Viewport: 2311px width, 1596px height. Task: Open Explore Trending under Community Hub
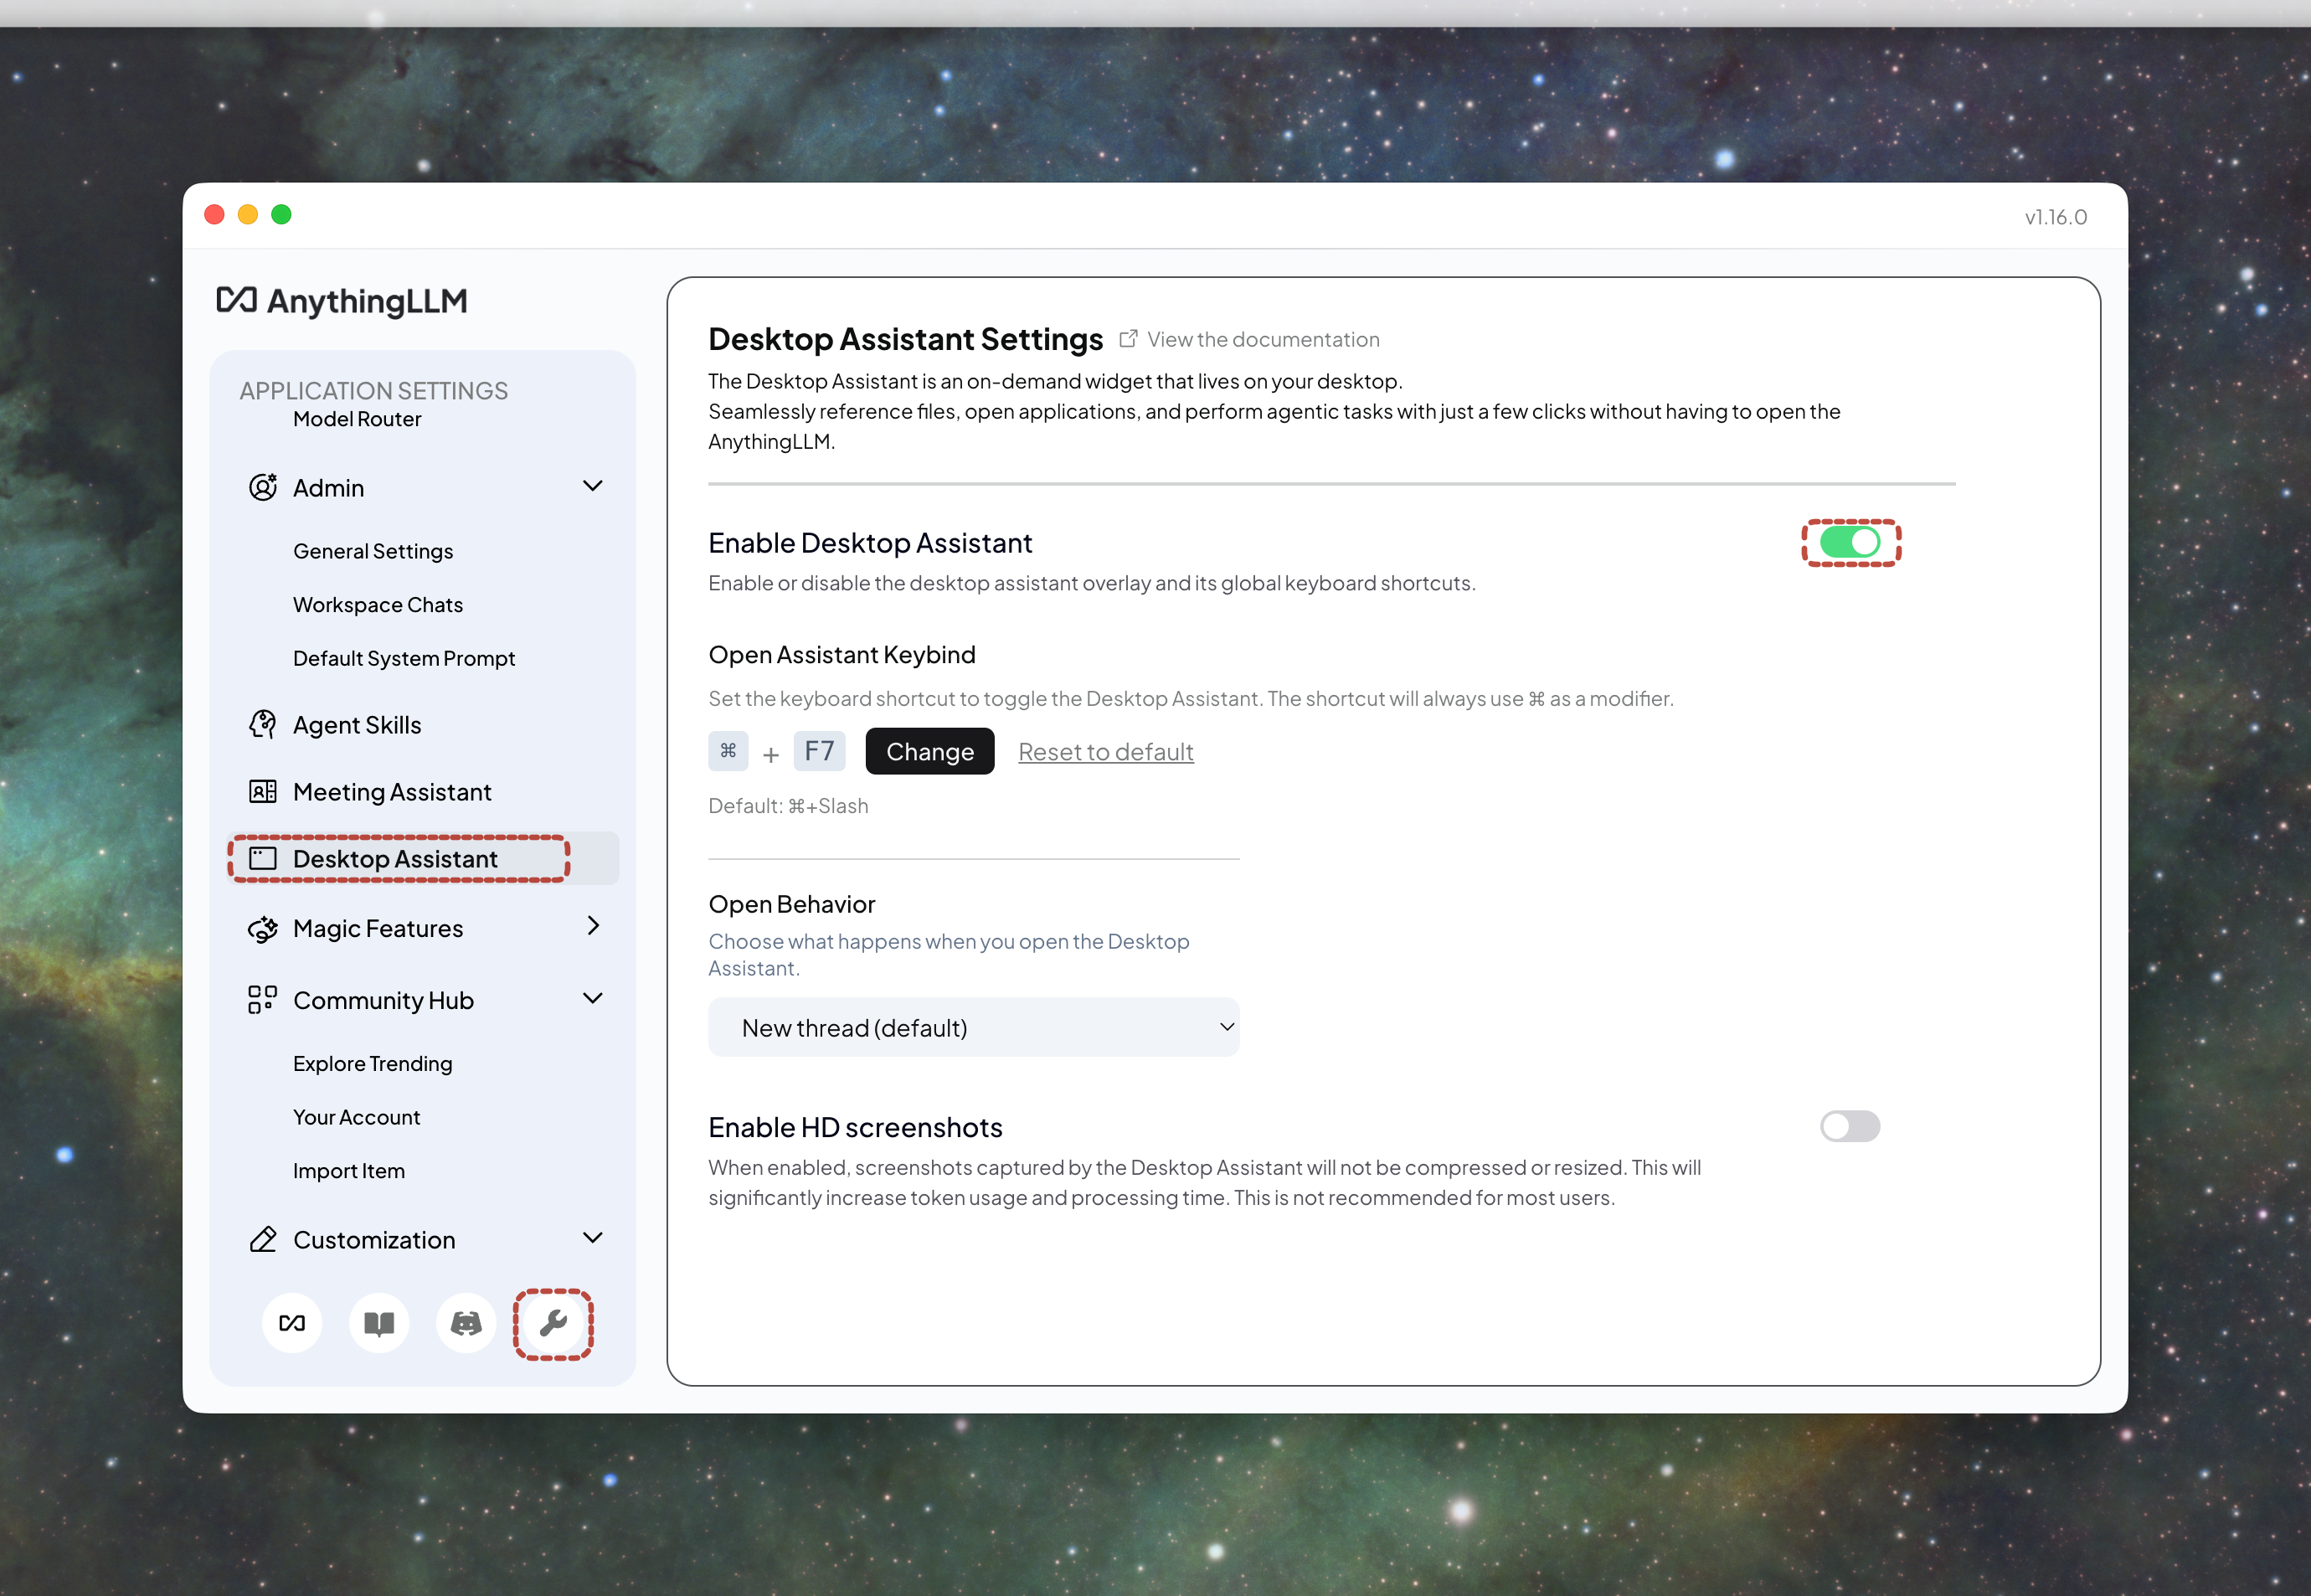[x=372, y=1063]
